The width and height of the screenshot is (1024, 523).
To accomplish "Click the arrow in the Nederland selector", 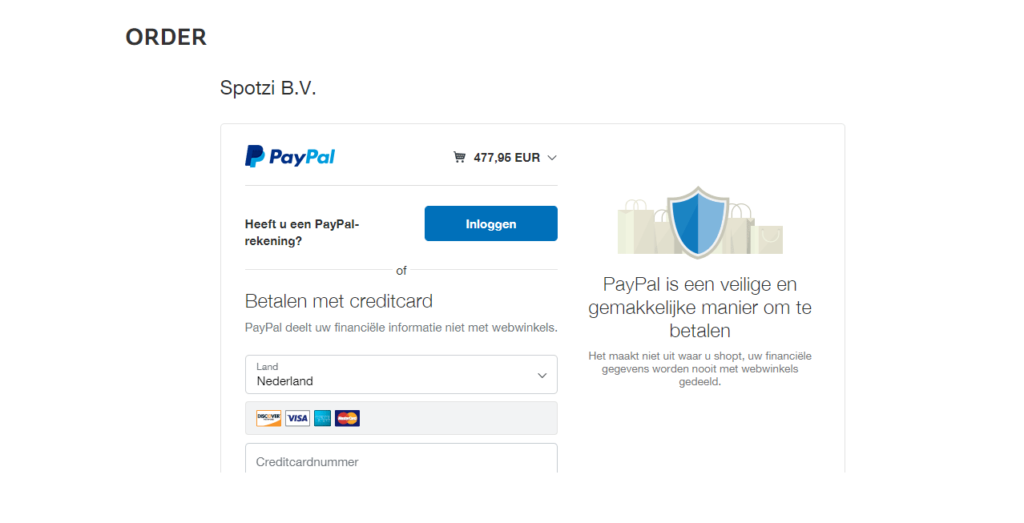I will (542, 375).
